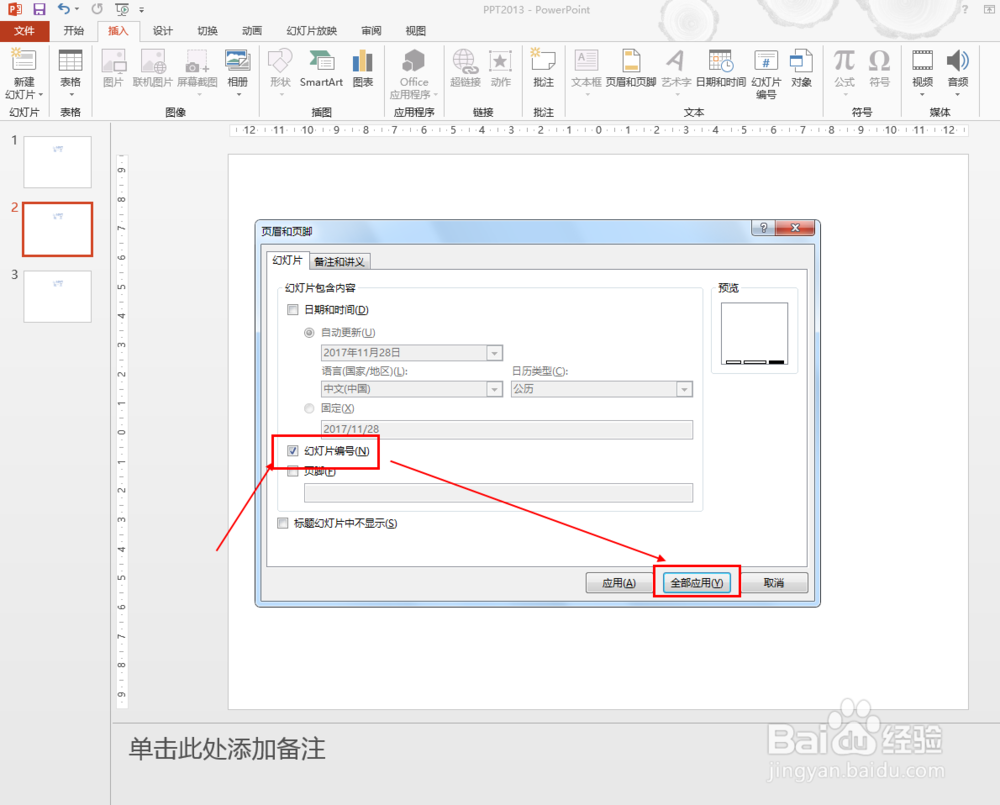
Task: Click the notes area 单击此处添加备注
Action: pyautogui.click(x=227, y=749)
